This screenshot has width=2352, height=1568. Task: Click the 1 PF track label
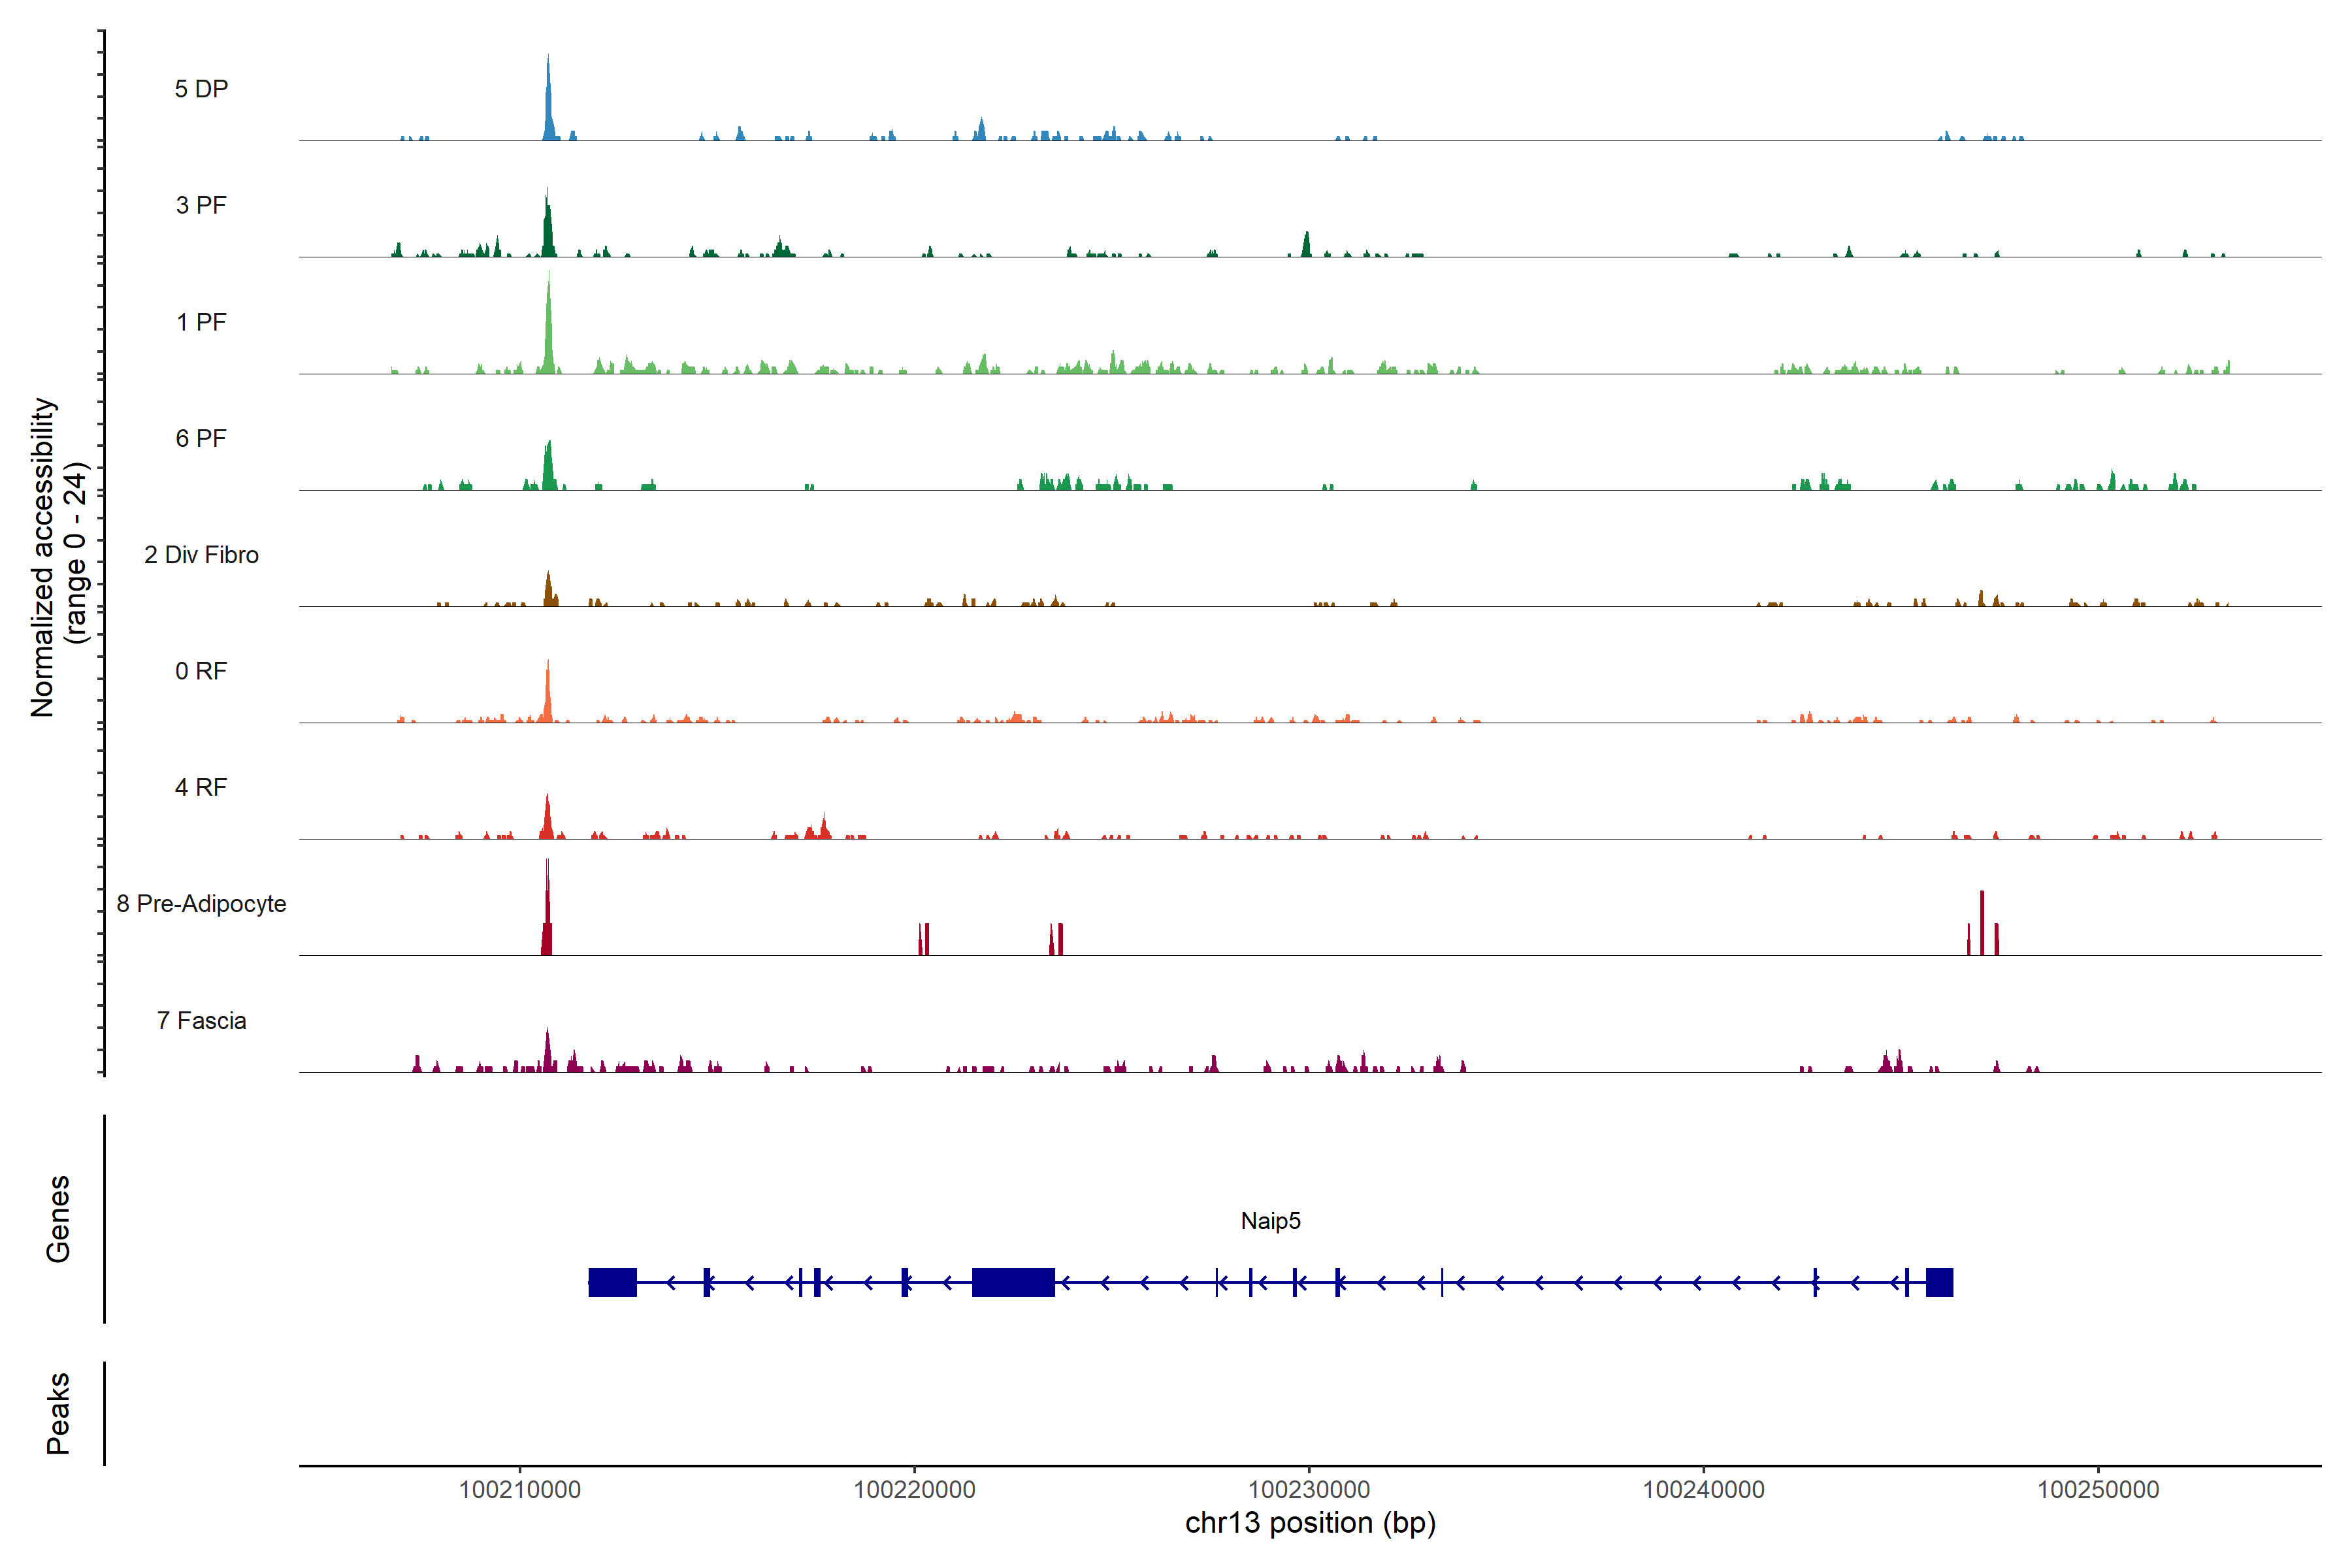201,322
